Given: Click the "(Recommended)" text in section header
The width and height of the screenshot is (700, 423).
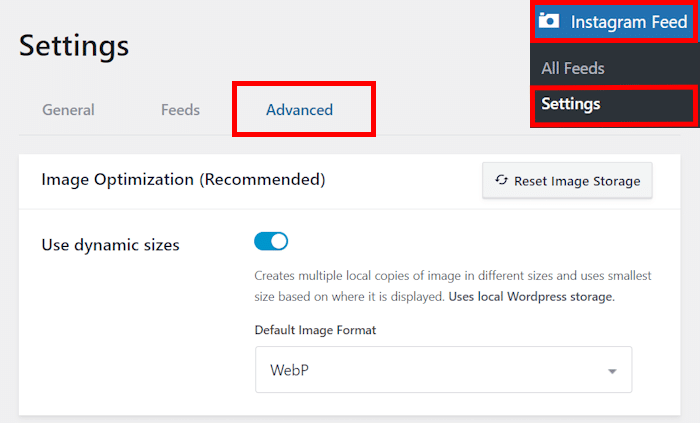Looking at the screenshot, I should point(262,180).
